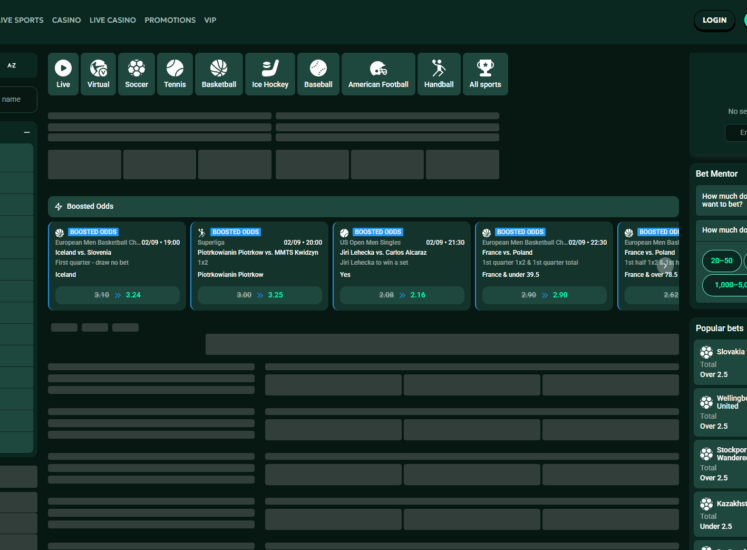Select 20–50 stake range in Bet Mentor

(x=721, y=261)
